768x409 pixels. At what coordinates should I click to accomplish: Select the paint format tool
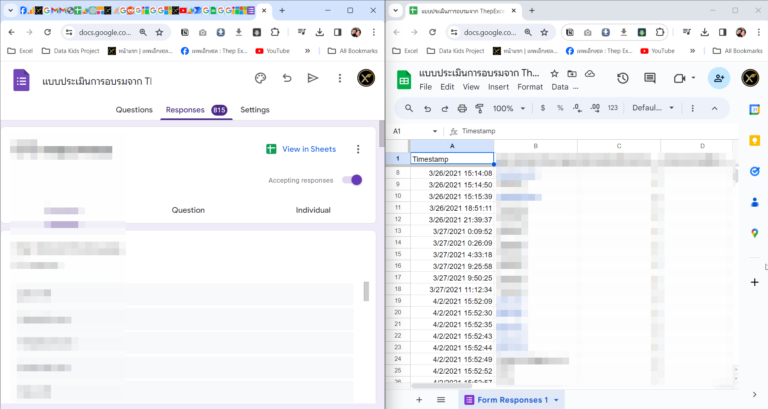click(480, 108)
